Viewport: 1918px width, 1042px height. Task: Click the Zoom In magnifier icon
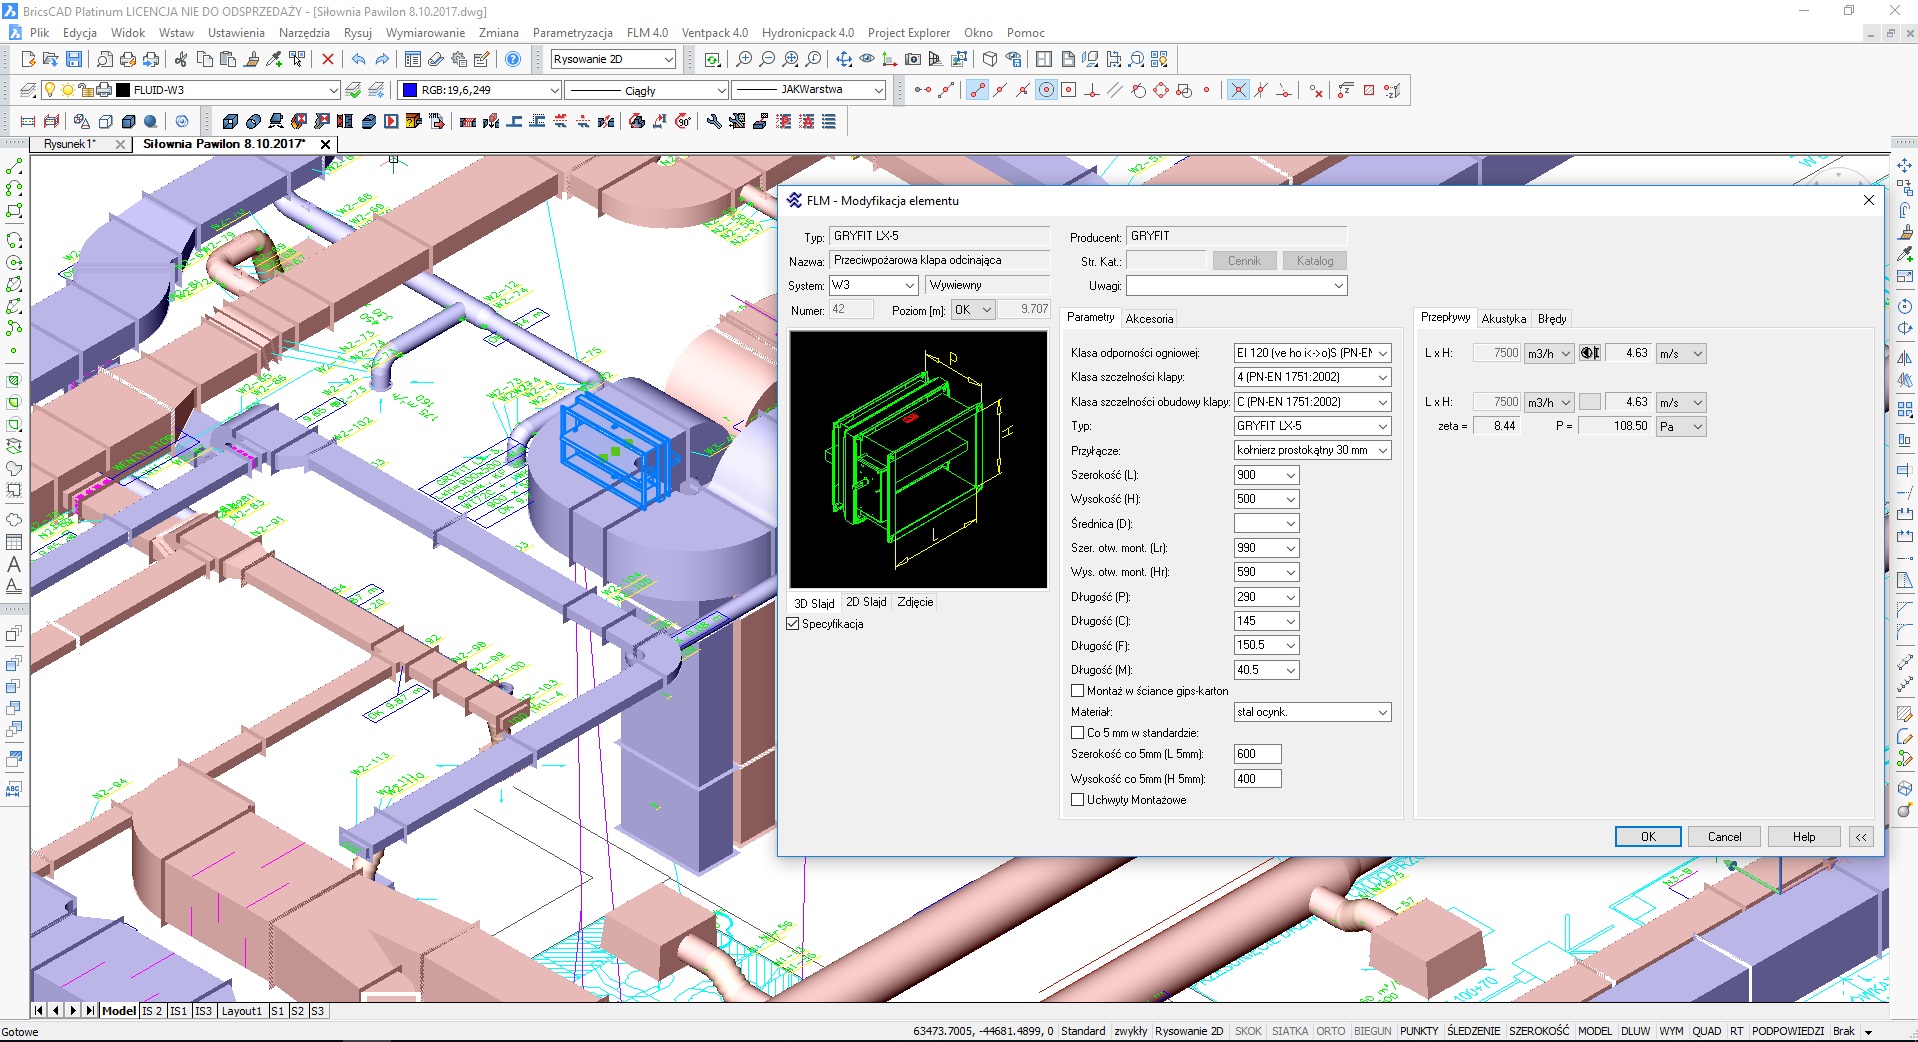point(744,60)
